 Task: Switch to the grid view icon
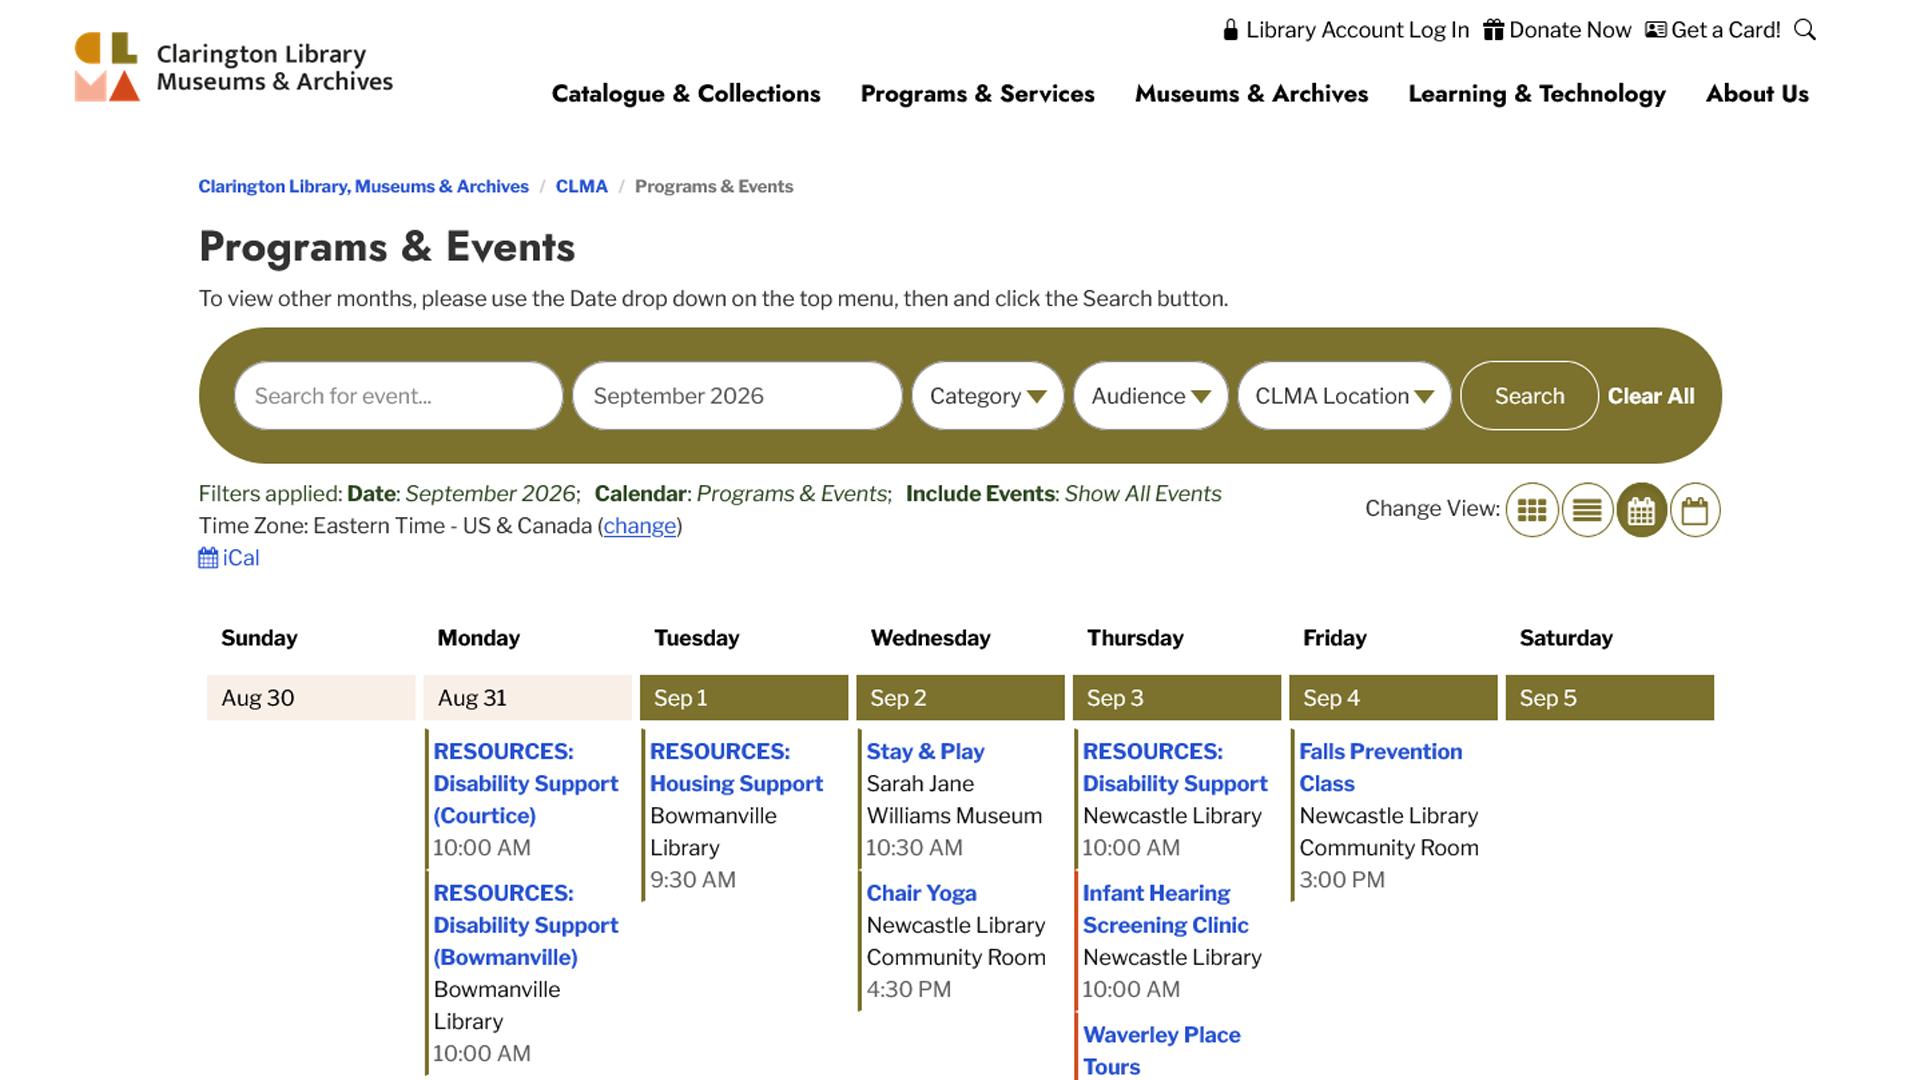(x=1532, y=510)
